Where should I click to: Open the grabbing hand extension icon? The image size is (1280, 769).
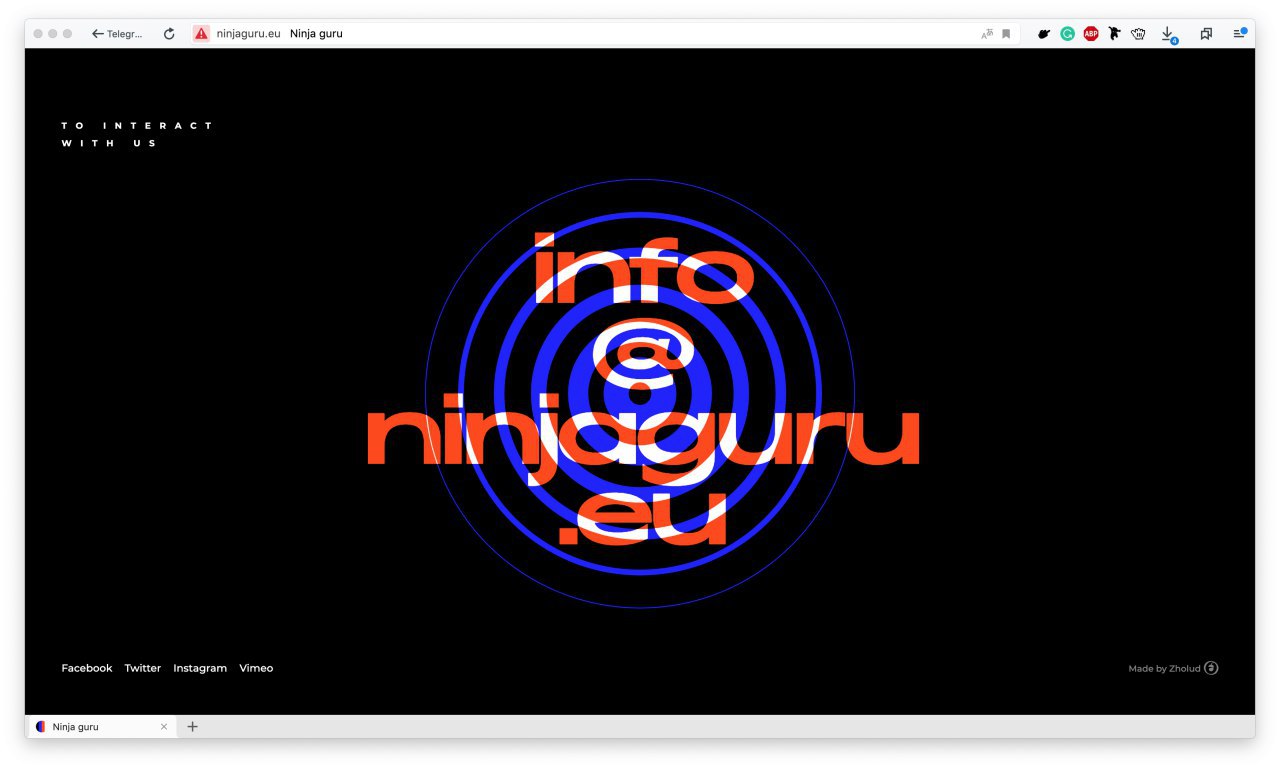[x=1138, y=34]
